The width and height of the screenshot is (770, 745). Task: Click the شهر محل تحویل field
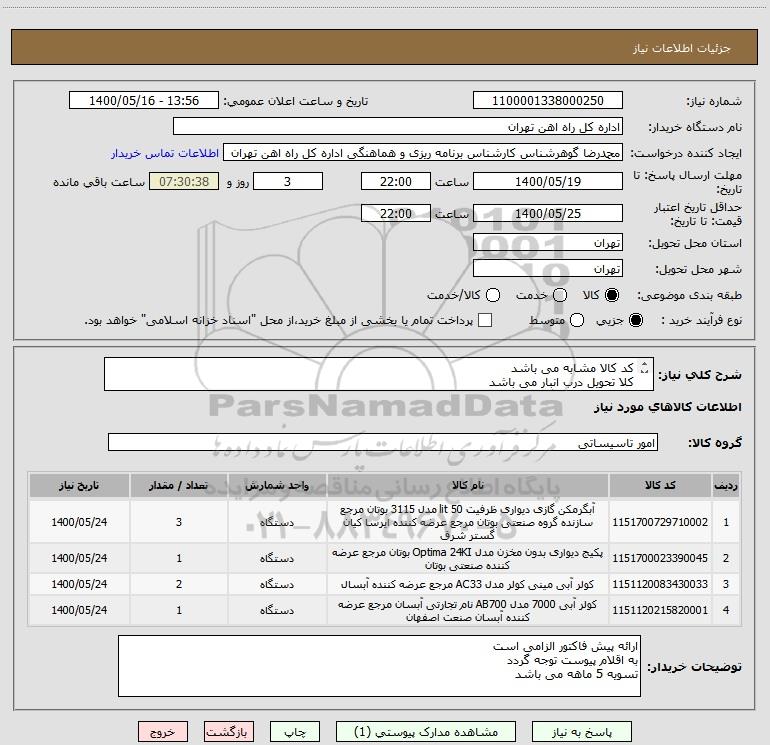548,269
